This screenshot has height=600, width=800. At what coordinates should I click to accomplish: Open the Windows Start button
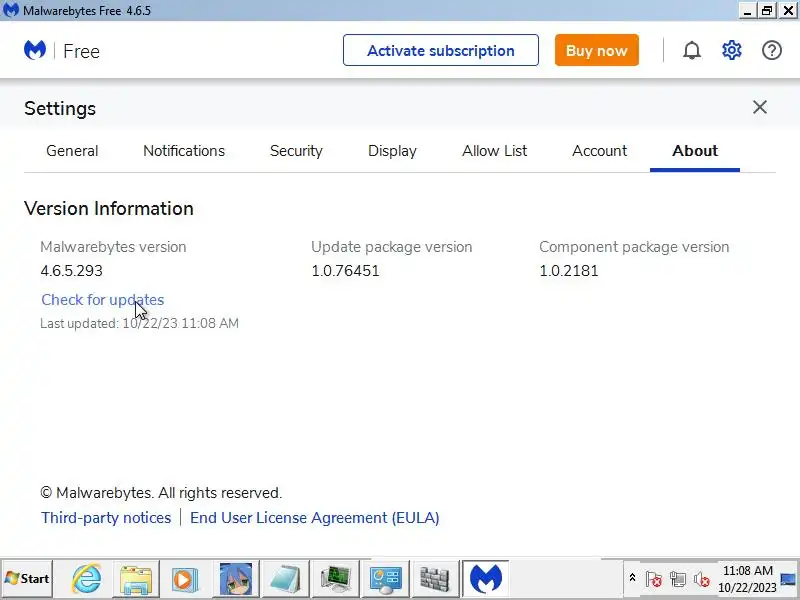click(x=27, y=579)
